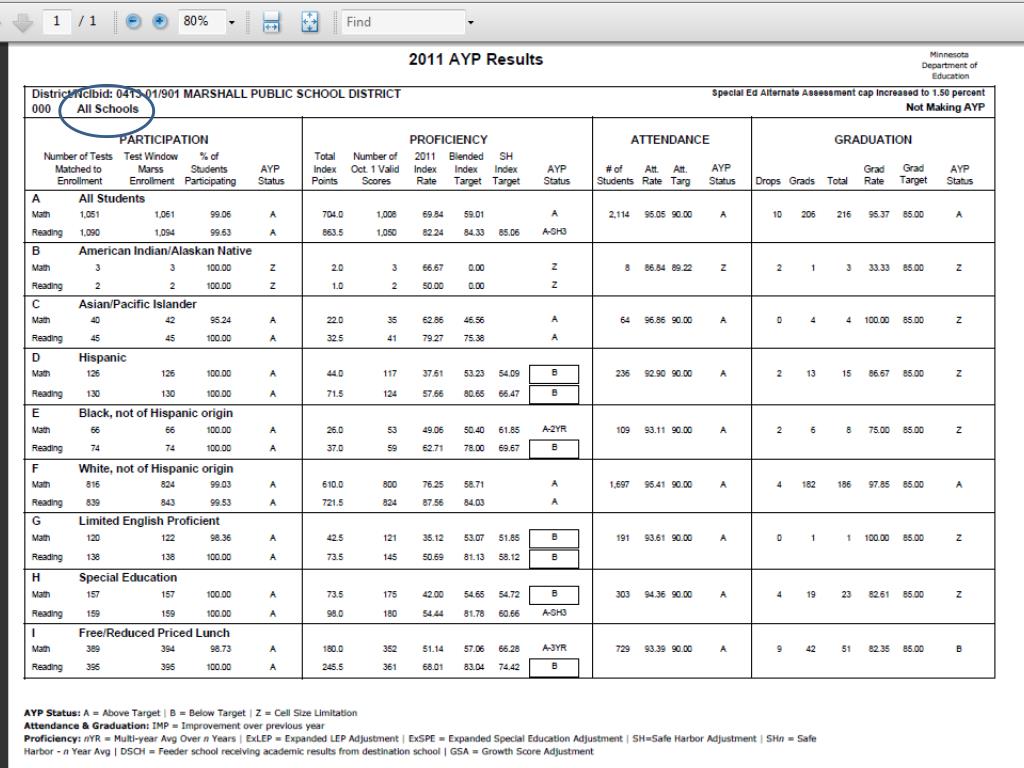
Task: Click the boxed B status for Hispanic Math
Action: (x=554, y=374)
